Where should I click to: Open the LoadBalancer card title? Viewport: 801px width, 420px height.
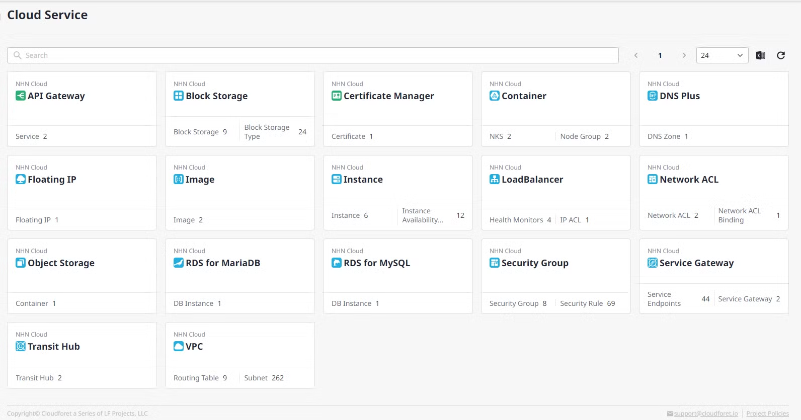[x=532, y=179]
